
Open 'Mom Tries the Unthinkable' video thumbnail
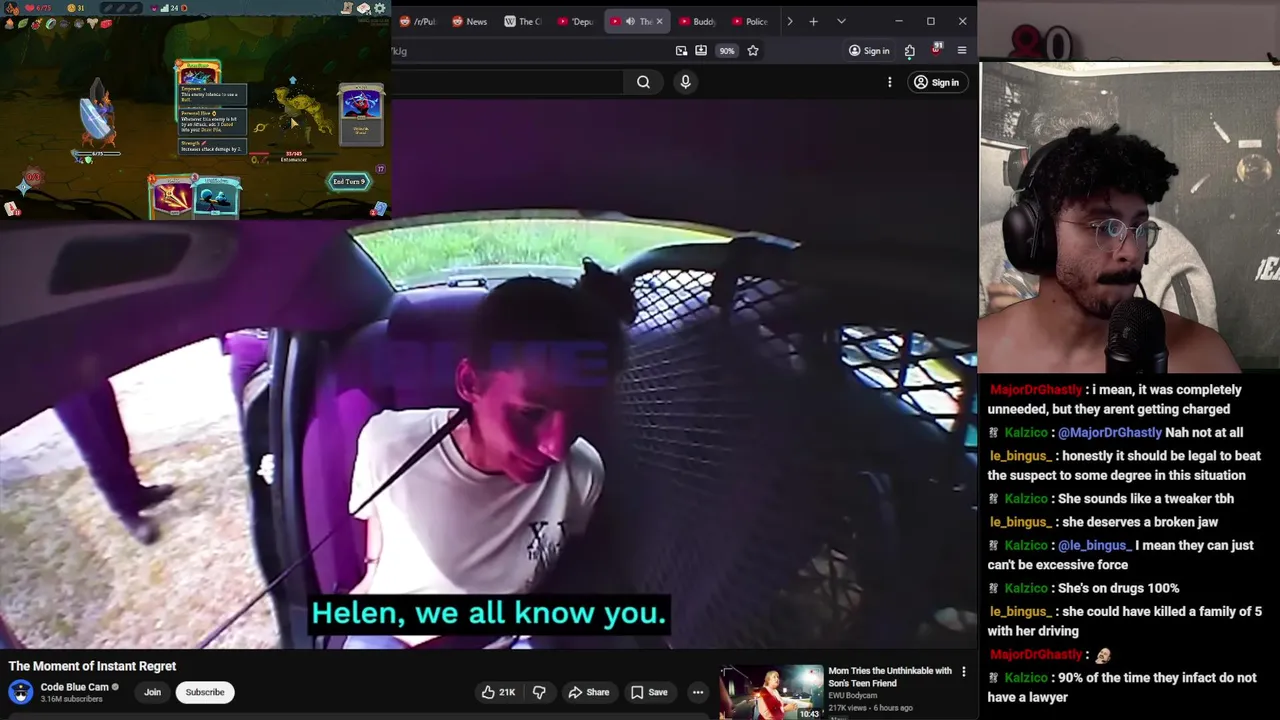click(771, 692)
